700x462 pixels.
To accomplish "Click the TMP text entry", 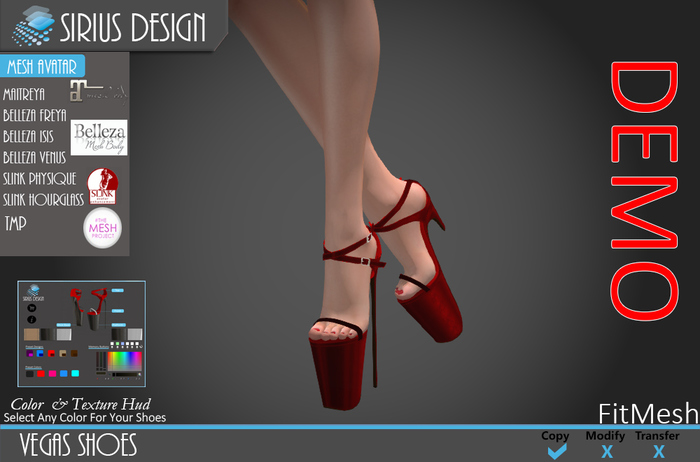I will tap(16, 223).
